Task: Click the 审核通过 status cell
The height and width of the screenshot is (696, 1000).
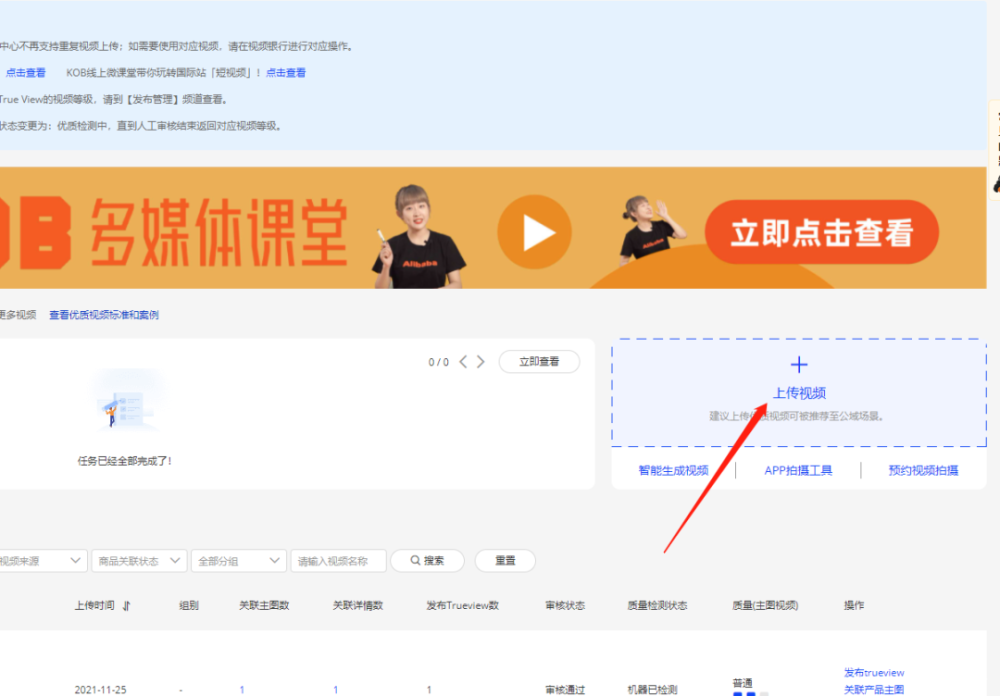Action: pyautogui.click(x=565, y=690)
